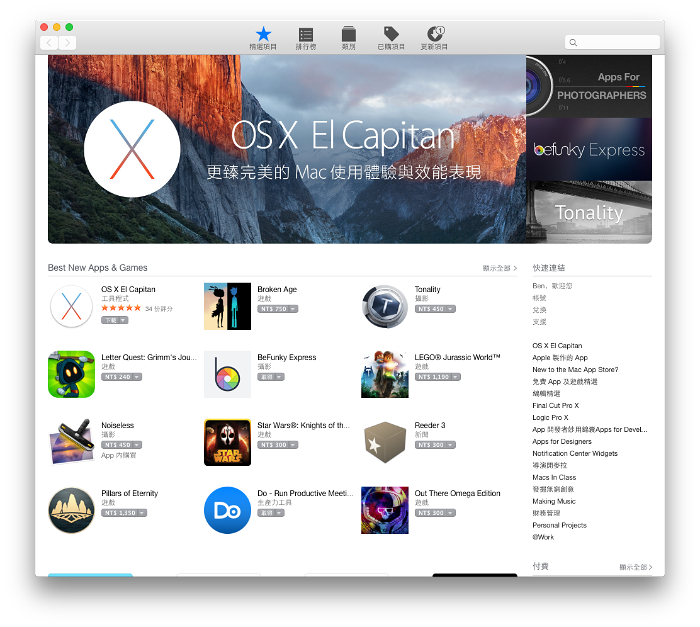
Task: Open the Final Cut Pro X quick link
Action: pyautogui.click(x=556, y=405)
